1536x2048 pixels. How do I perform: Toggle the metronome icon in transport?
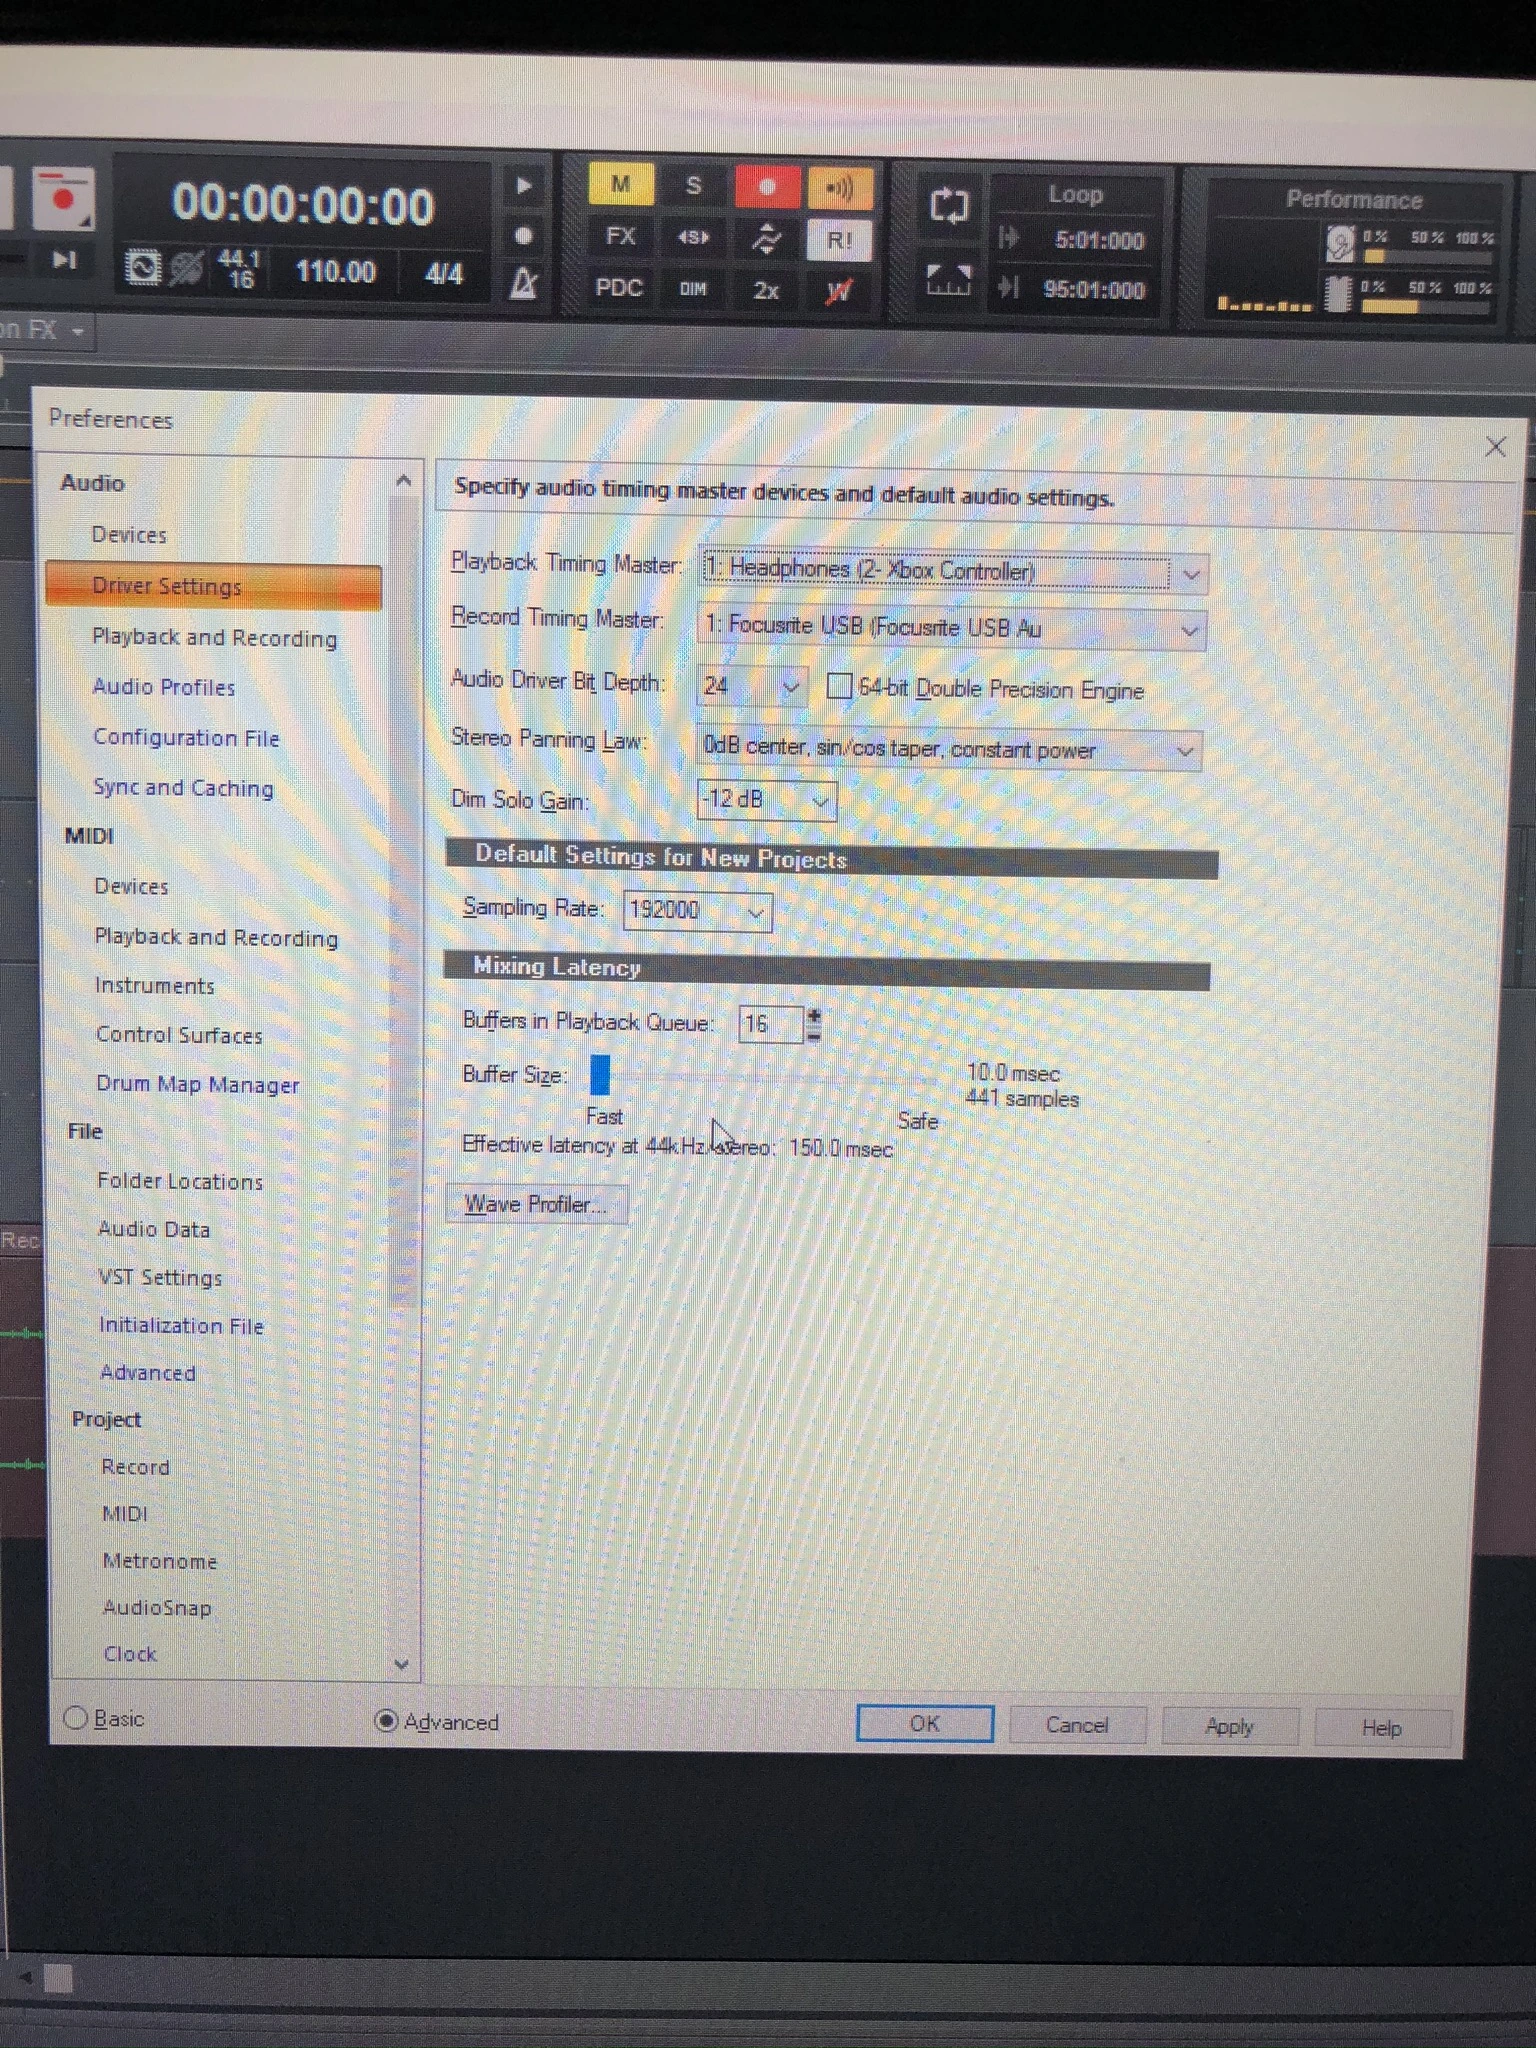(x=523, y=286)
